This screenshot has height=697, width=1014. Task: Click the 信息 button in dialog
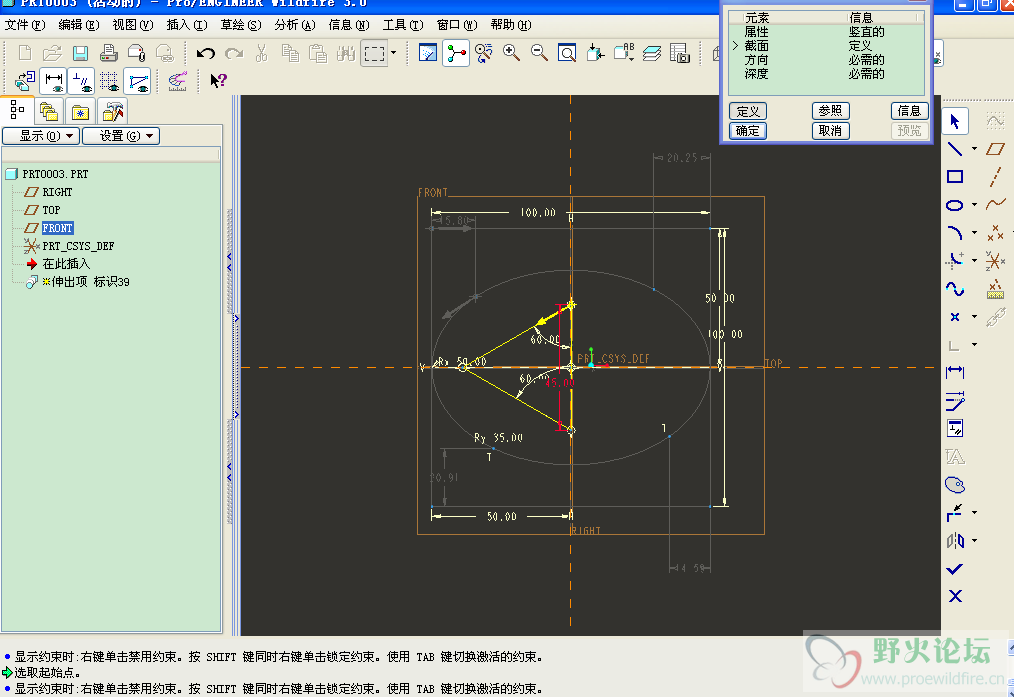click(909, 111)
